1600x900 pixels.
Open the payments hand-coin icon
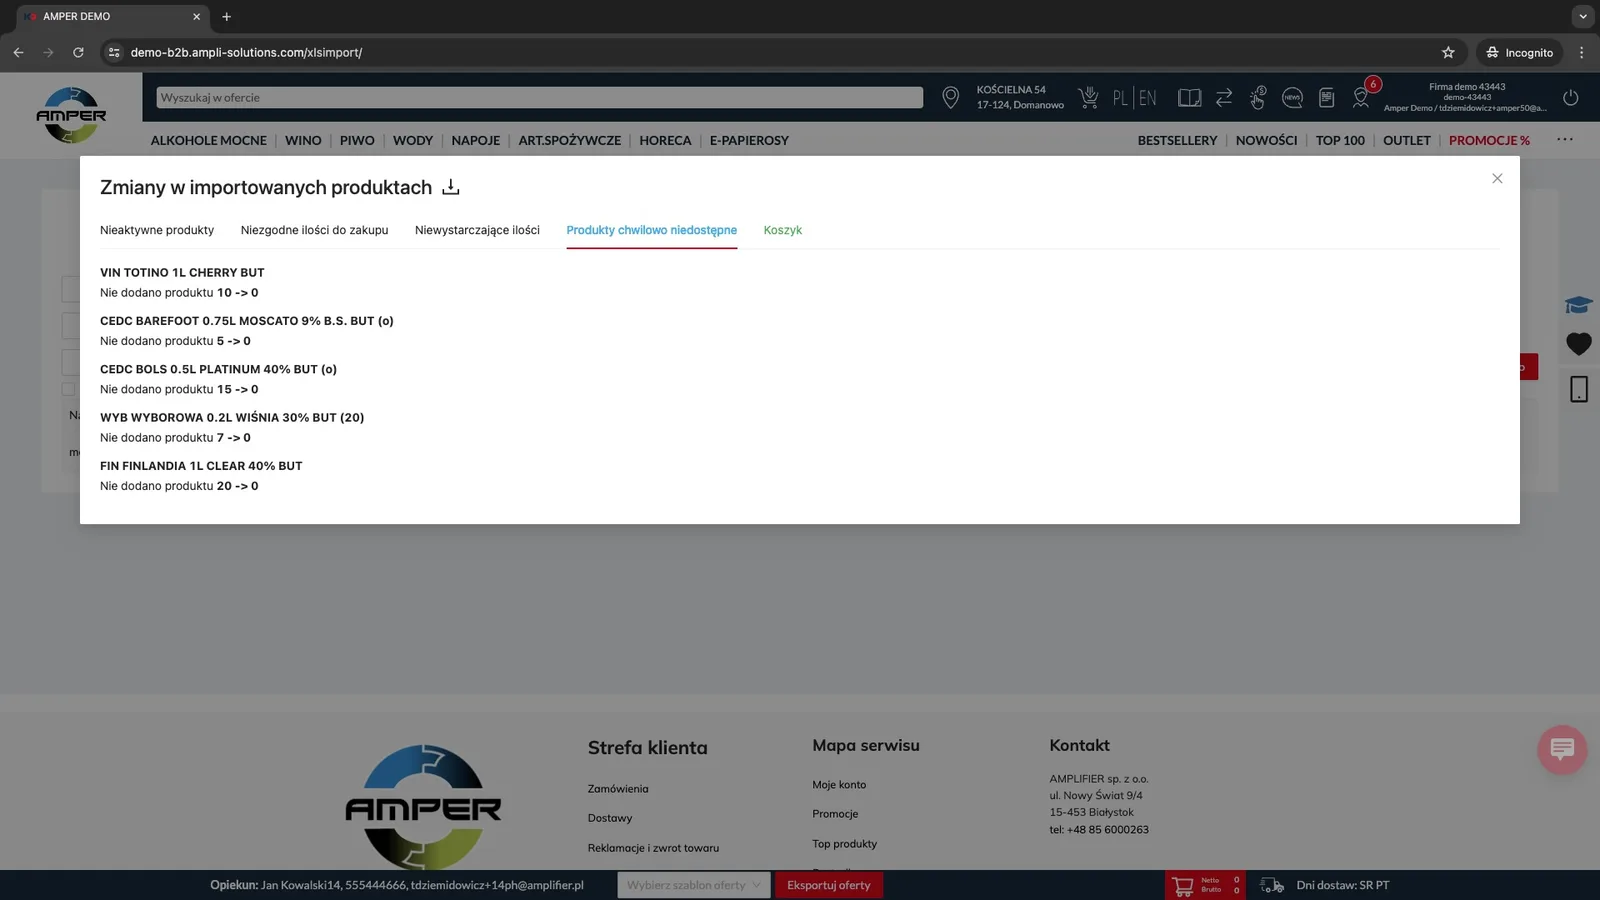(1258, 97)
